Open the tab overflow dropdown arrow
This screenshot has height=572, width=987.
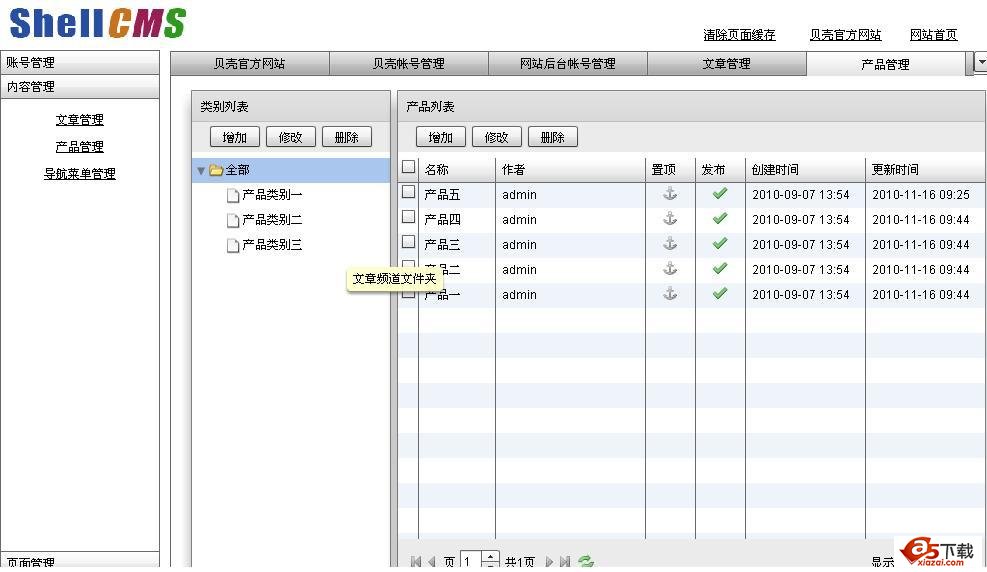tap(980, 63)
